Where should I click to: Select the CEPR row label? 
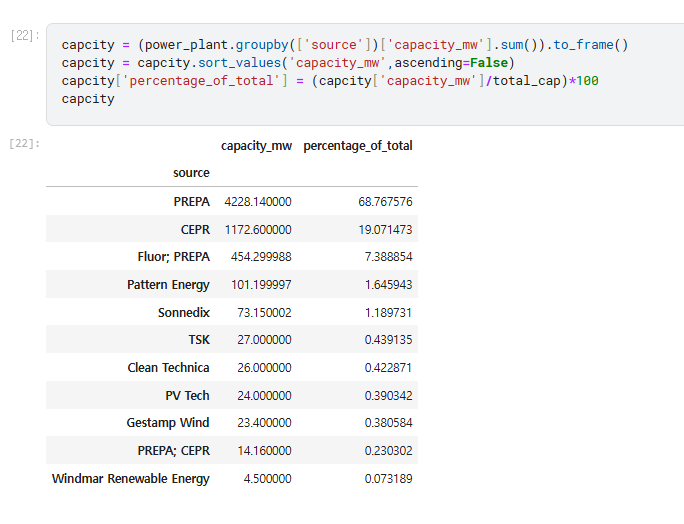pyautogui.click(x=195, y=229)
